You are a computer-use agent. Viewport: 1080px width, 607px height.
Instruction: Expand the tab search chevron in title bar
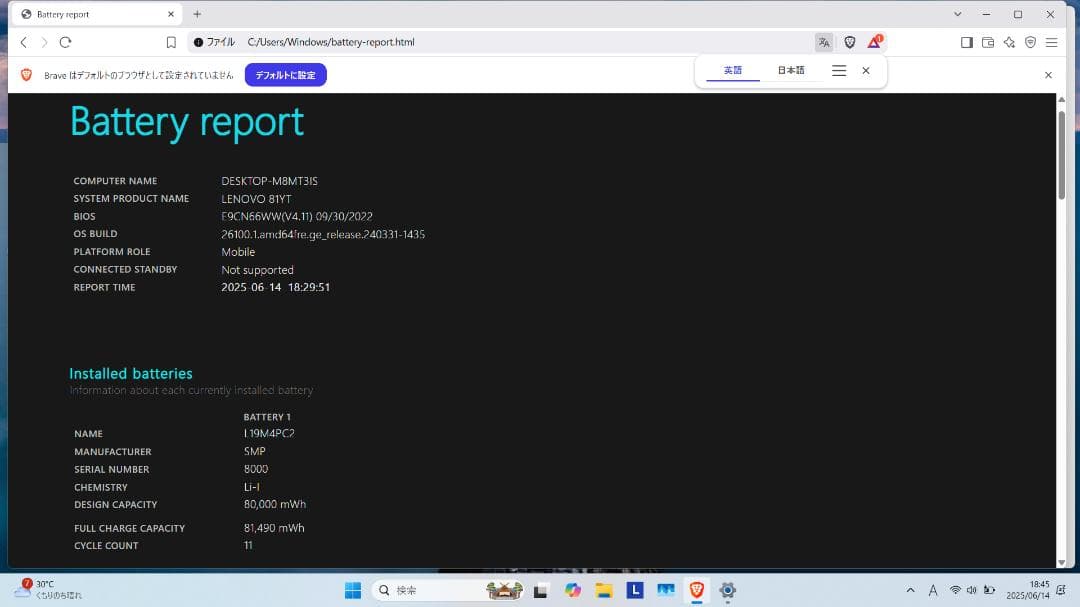(958, 14)
